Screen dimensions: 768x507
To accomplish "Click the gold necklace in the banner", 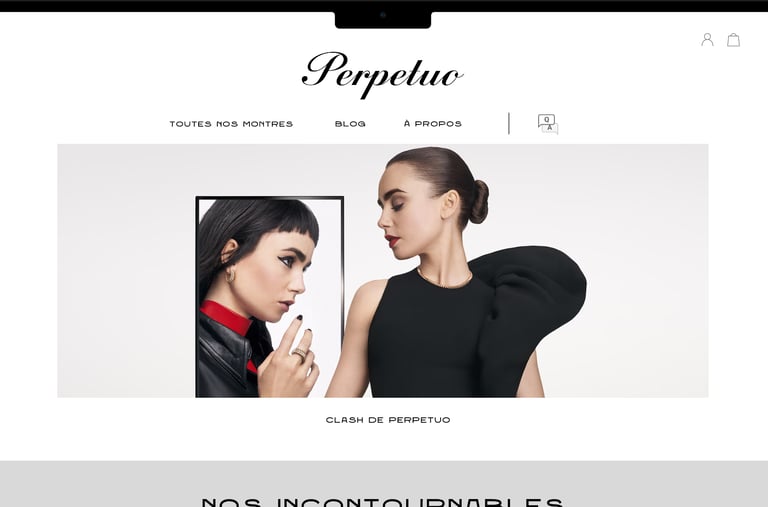I will coord(445,279).
